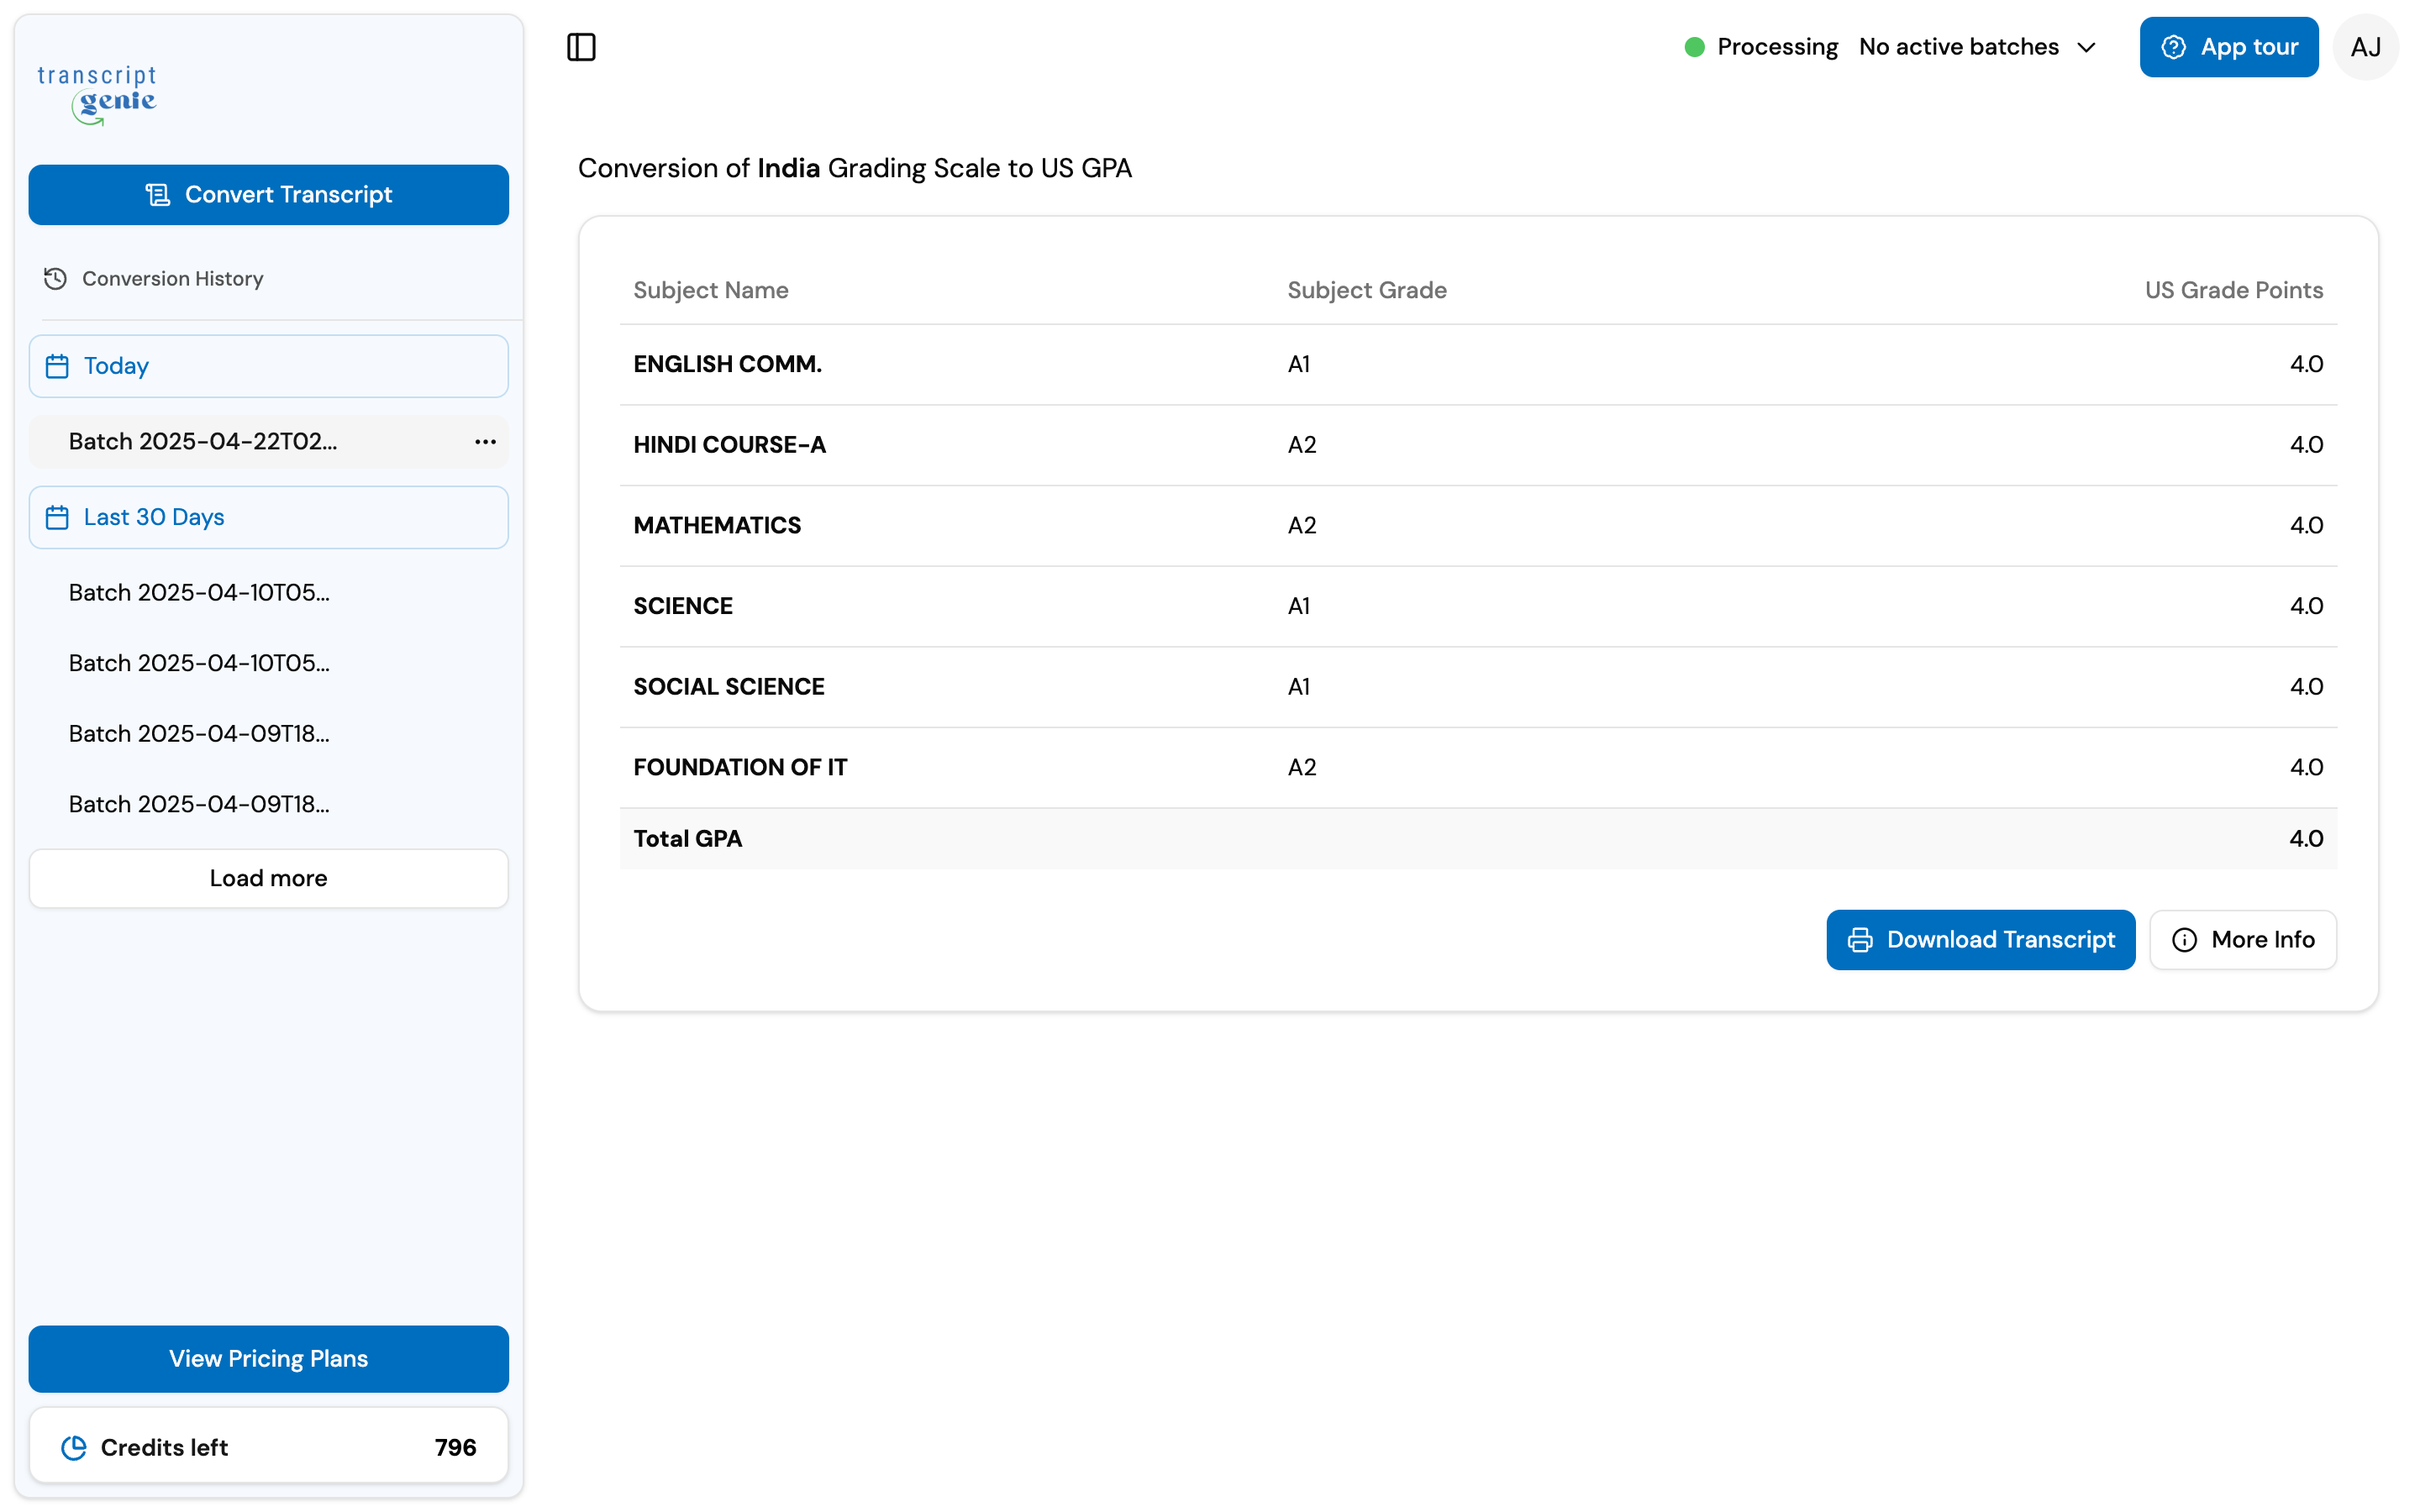Screen dimensions: 2420x1512
Task: Open Batch 2025-04-22T02 conversion
Action: [203, 442]
